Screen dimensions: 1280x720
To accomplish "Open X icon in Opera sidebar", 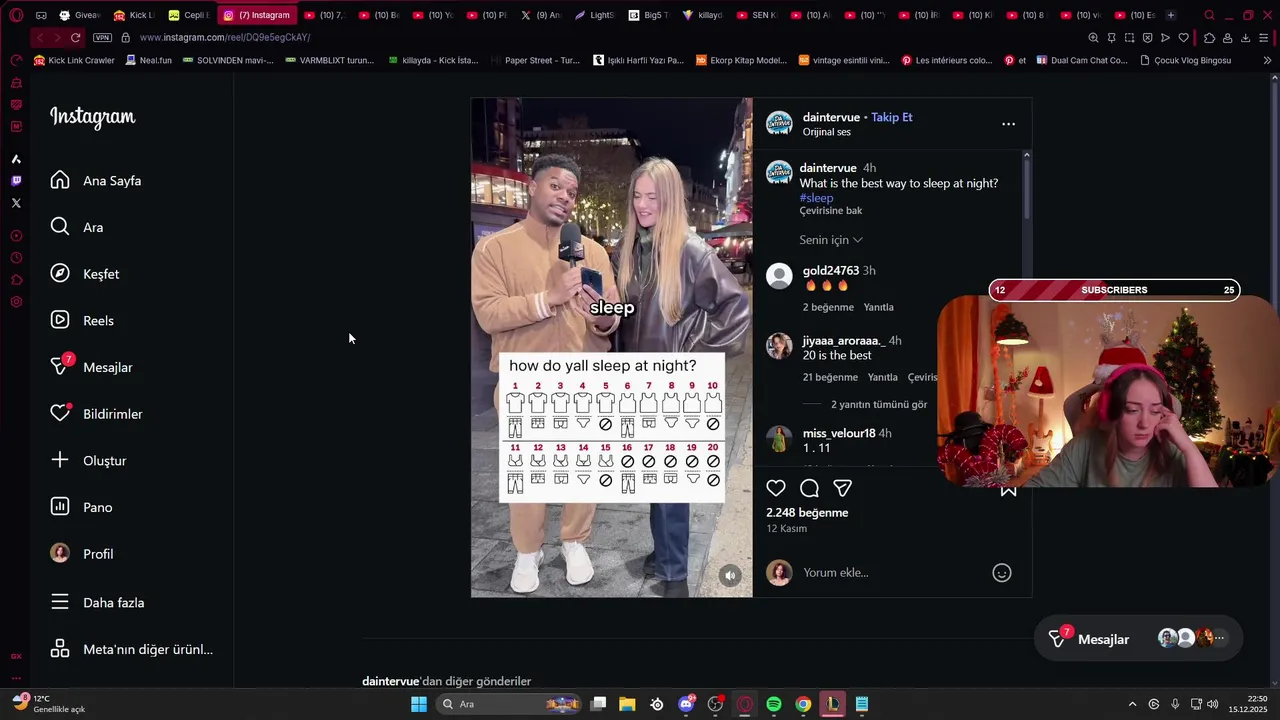I will [16, 203].
